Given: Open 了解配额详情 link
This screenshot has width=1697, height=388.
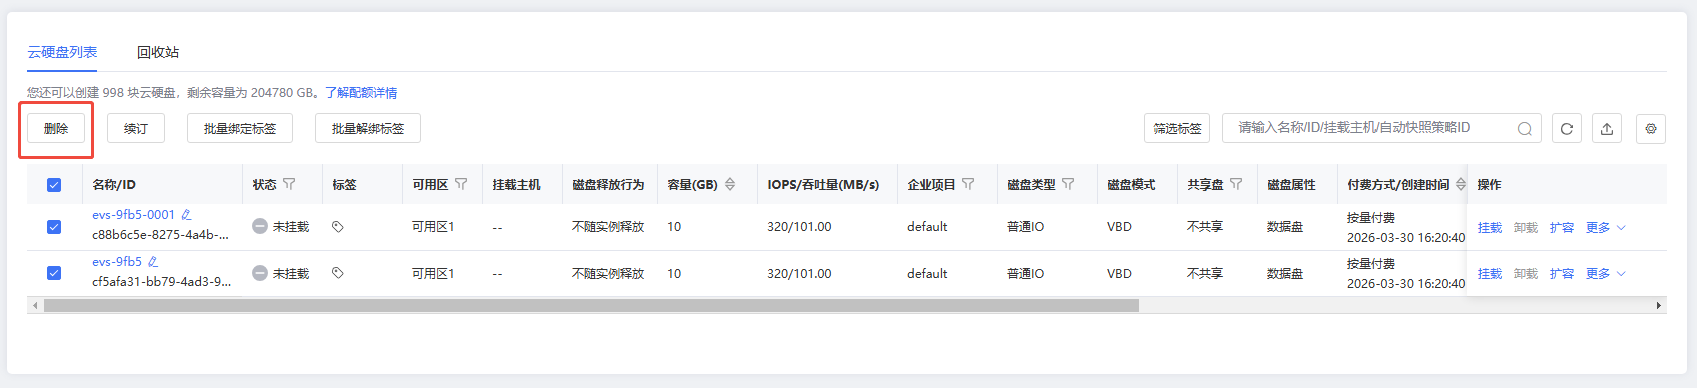Looking at the screenshot, I should click(361, 93).
